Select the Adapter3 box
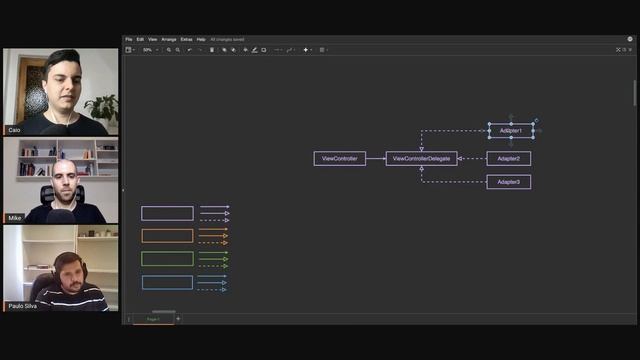 click(509, 182)
